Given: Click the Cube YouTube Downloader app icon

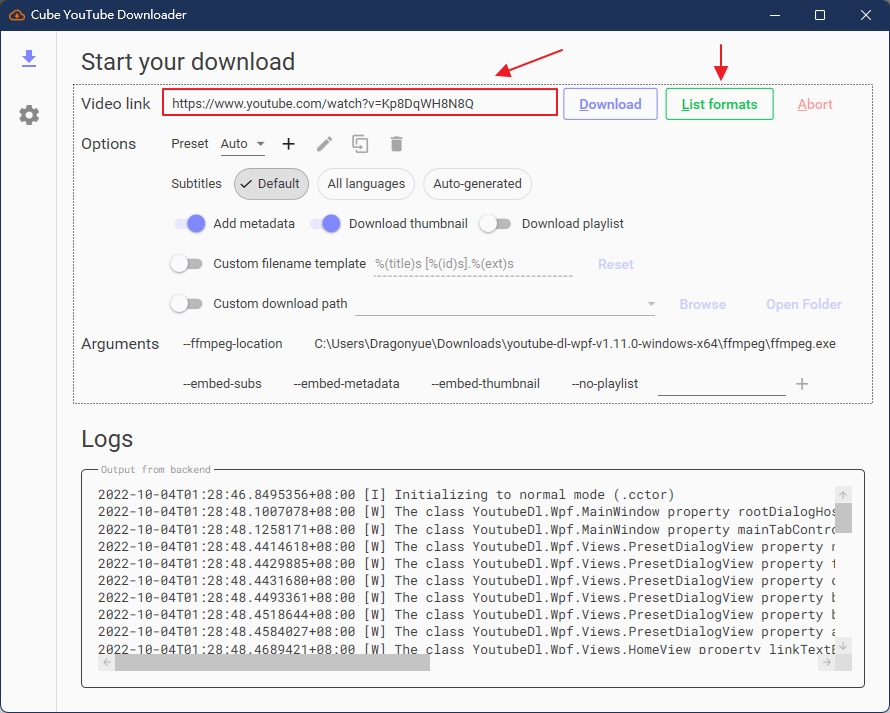Looking at the screenshot, I should pyautogui.click(x=17, y=15).
